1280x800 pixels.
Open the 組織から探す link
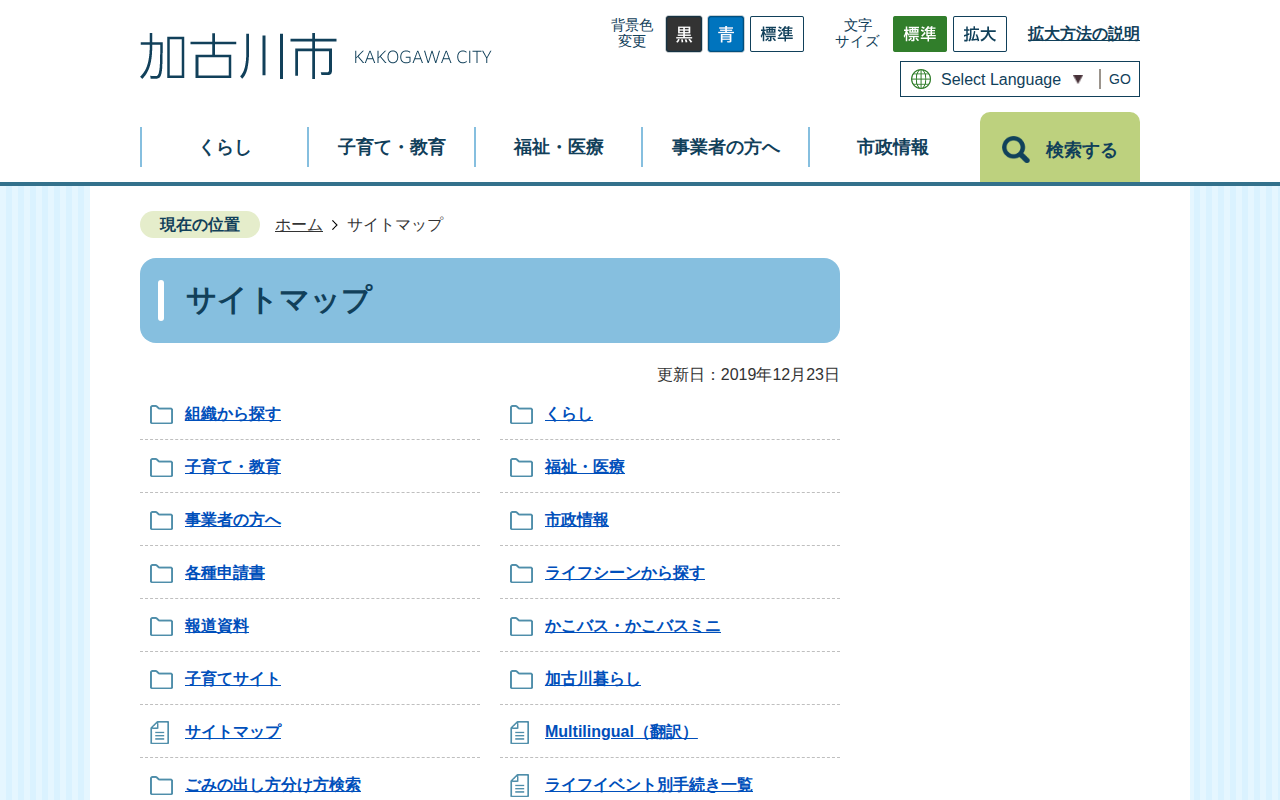coord(233,414)
